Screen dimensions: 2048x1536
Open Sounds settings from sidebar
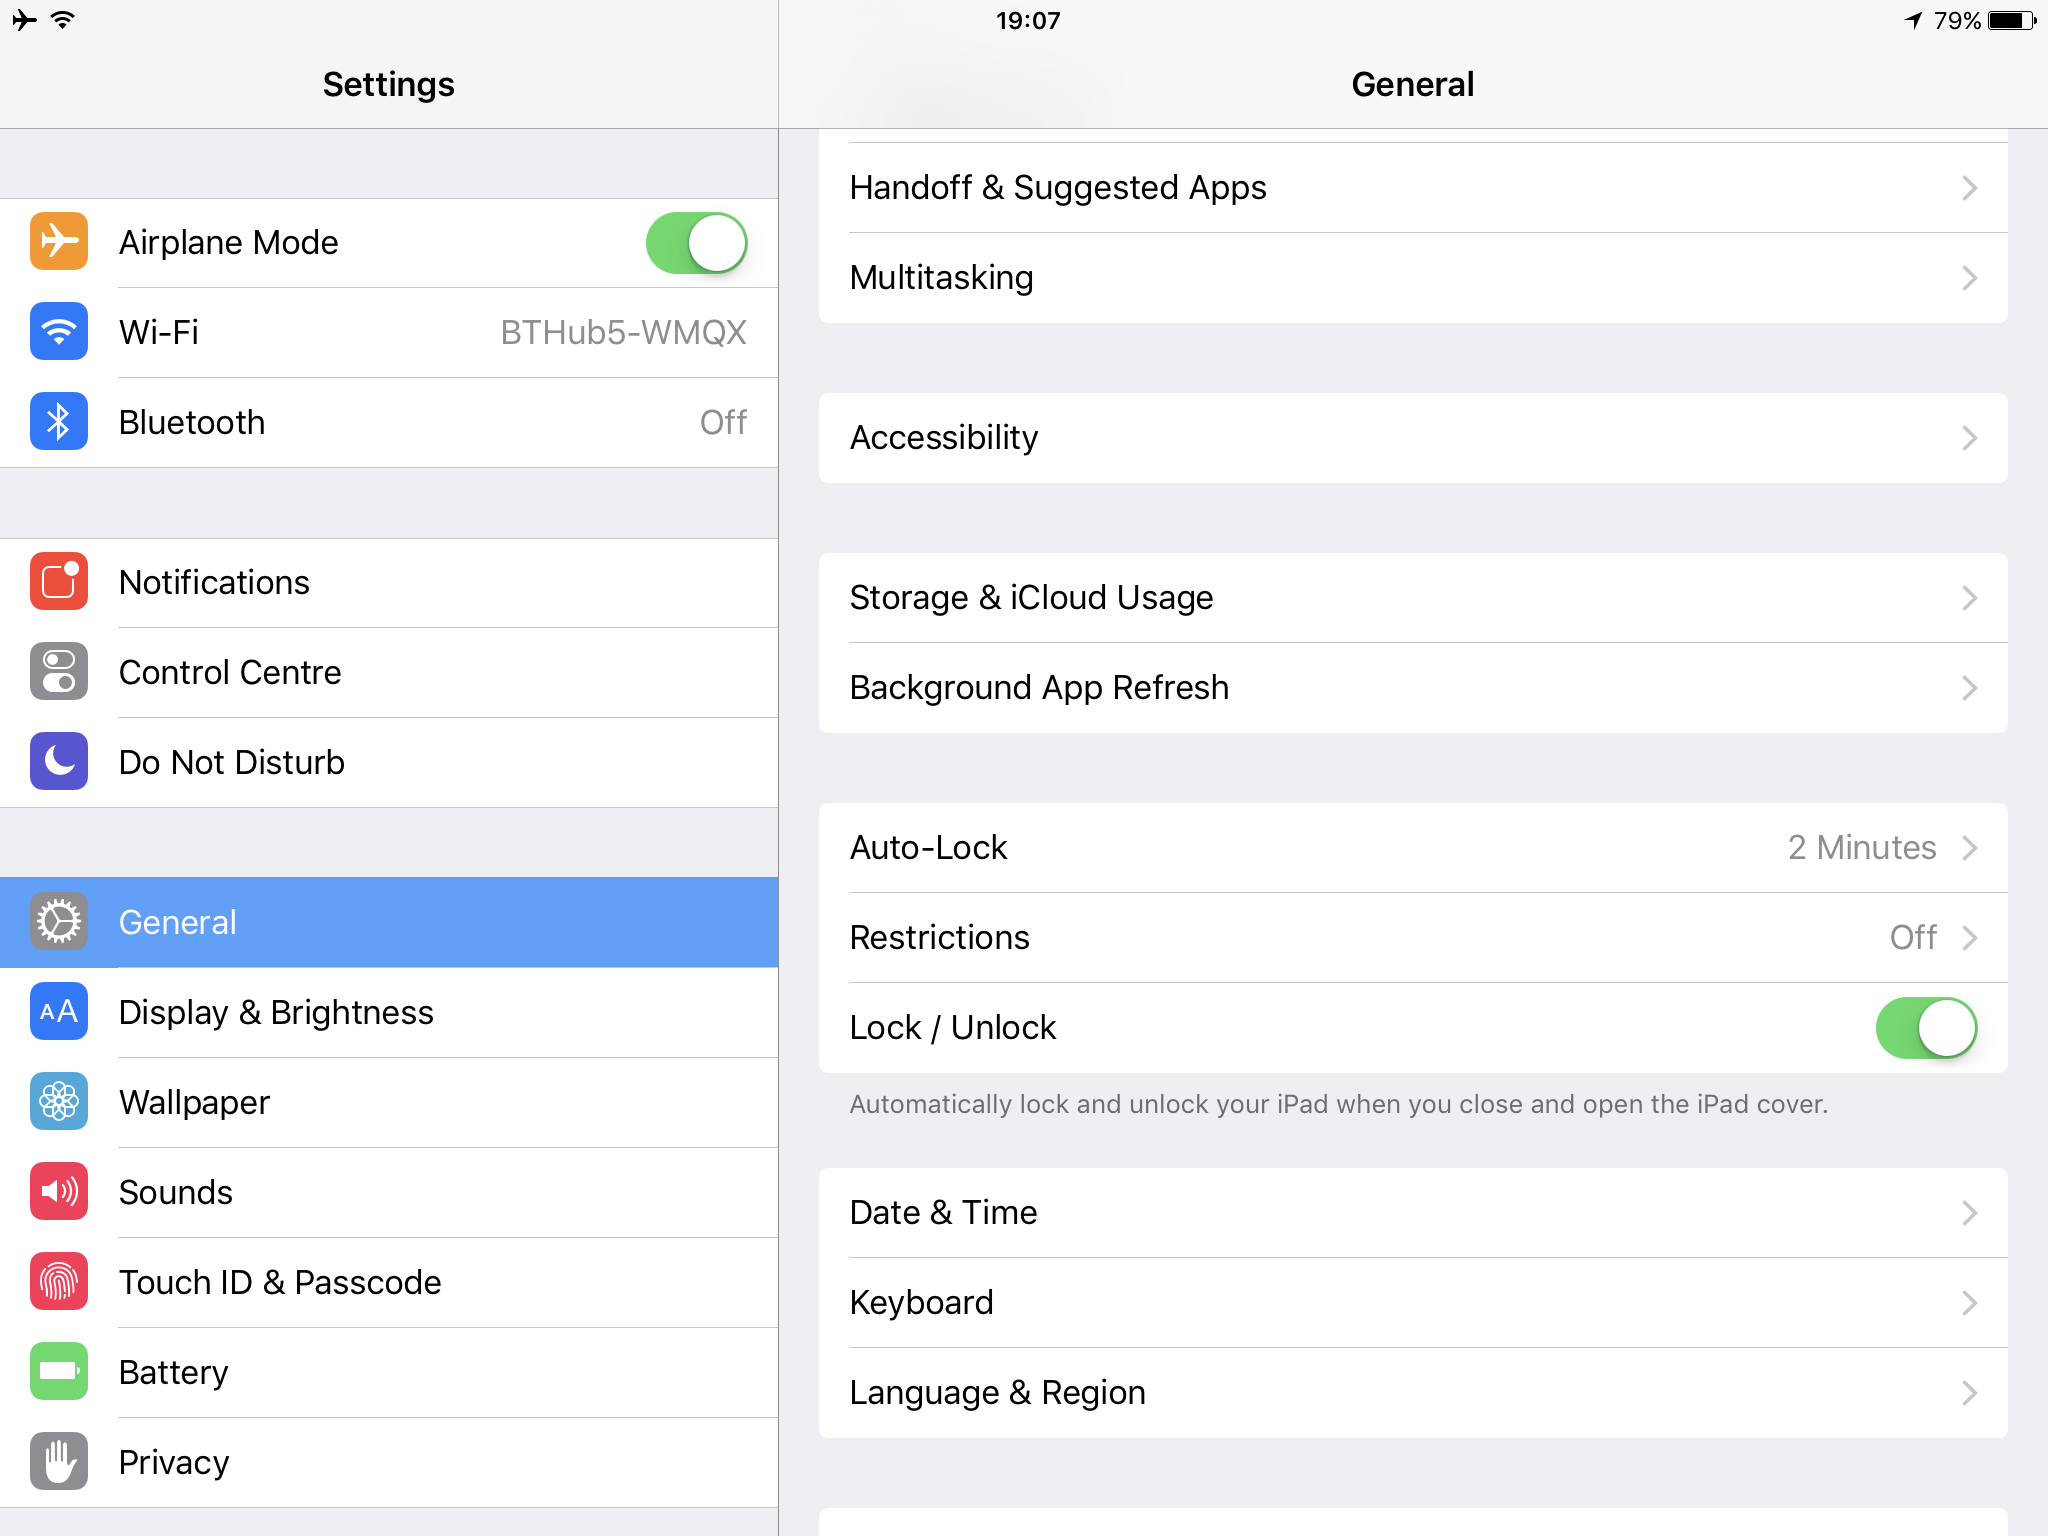pyautogui.click(x=389, y=1192)
